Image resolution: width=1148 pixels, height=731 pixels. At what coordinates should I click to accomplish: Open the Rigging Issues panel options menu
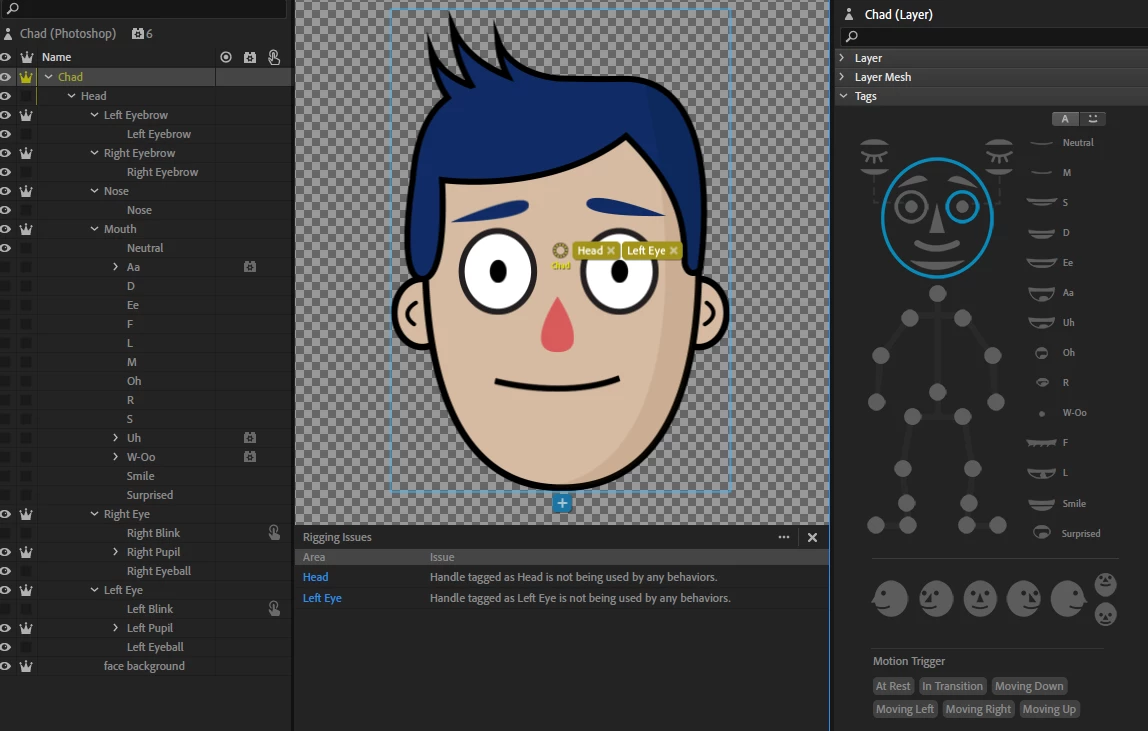coord(784,537)
